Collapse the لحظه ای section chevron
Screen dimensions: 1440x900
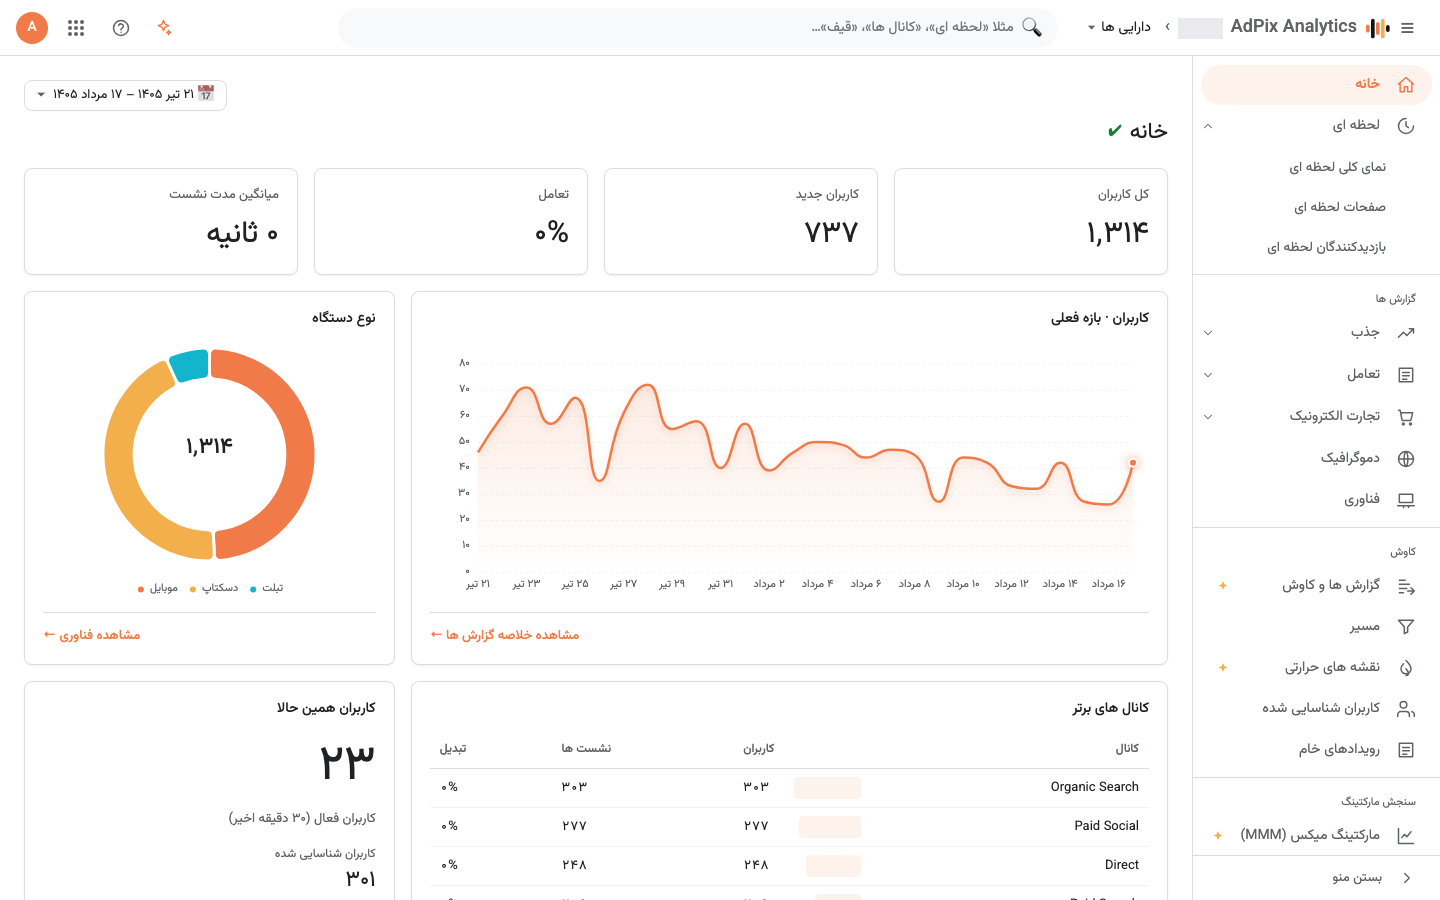pyautogui.click(x=1208, y=126)
